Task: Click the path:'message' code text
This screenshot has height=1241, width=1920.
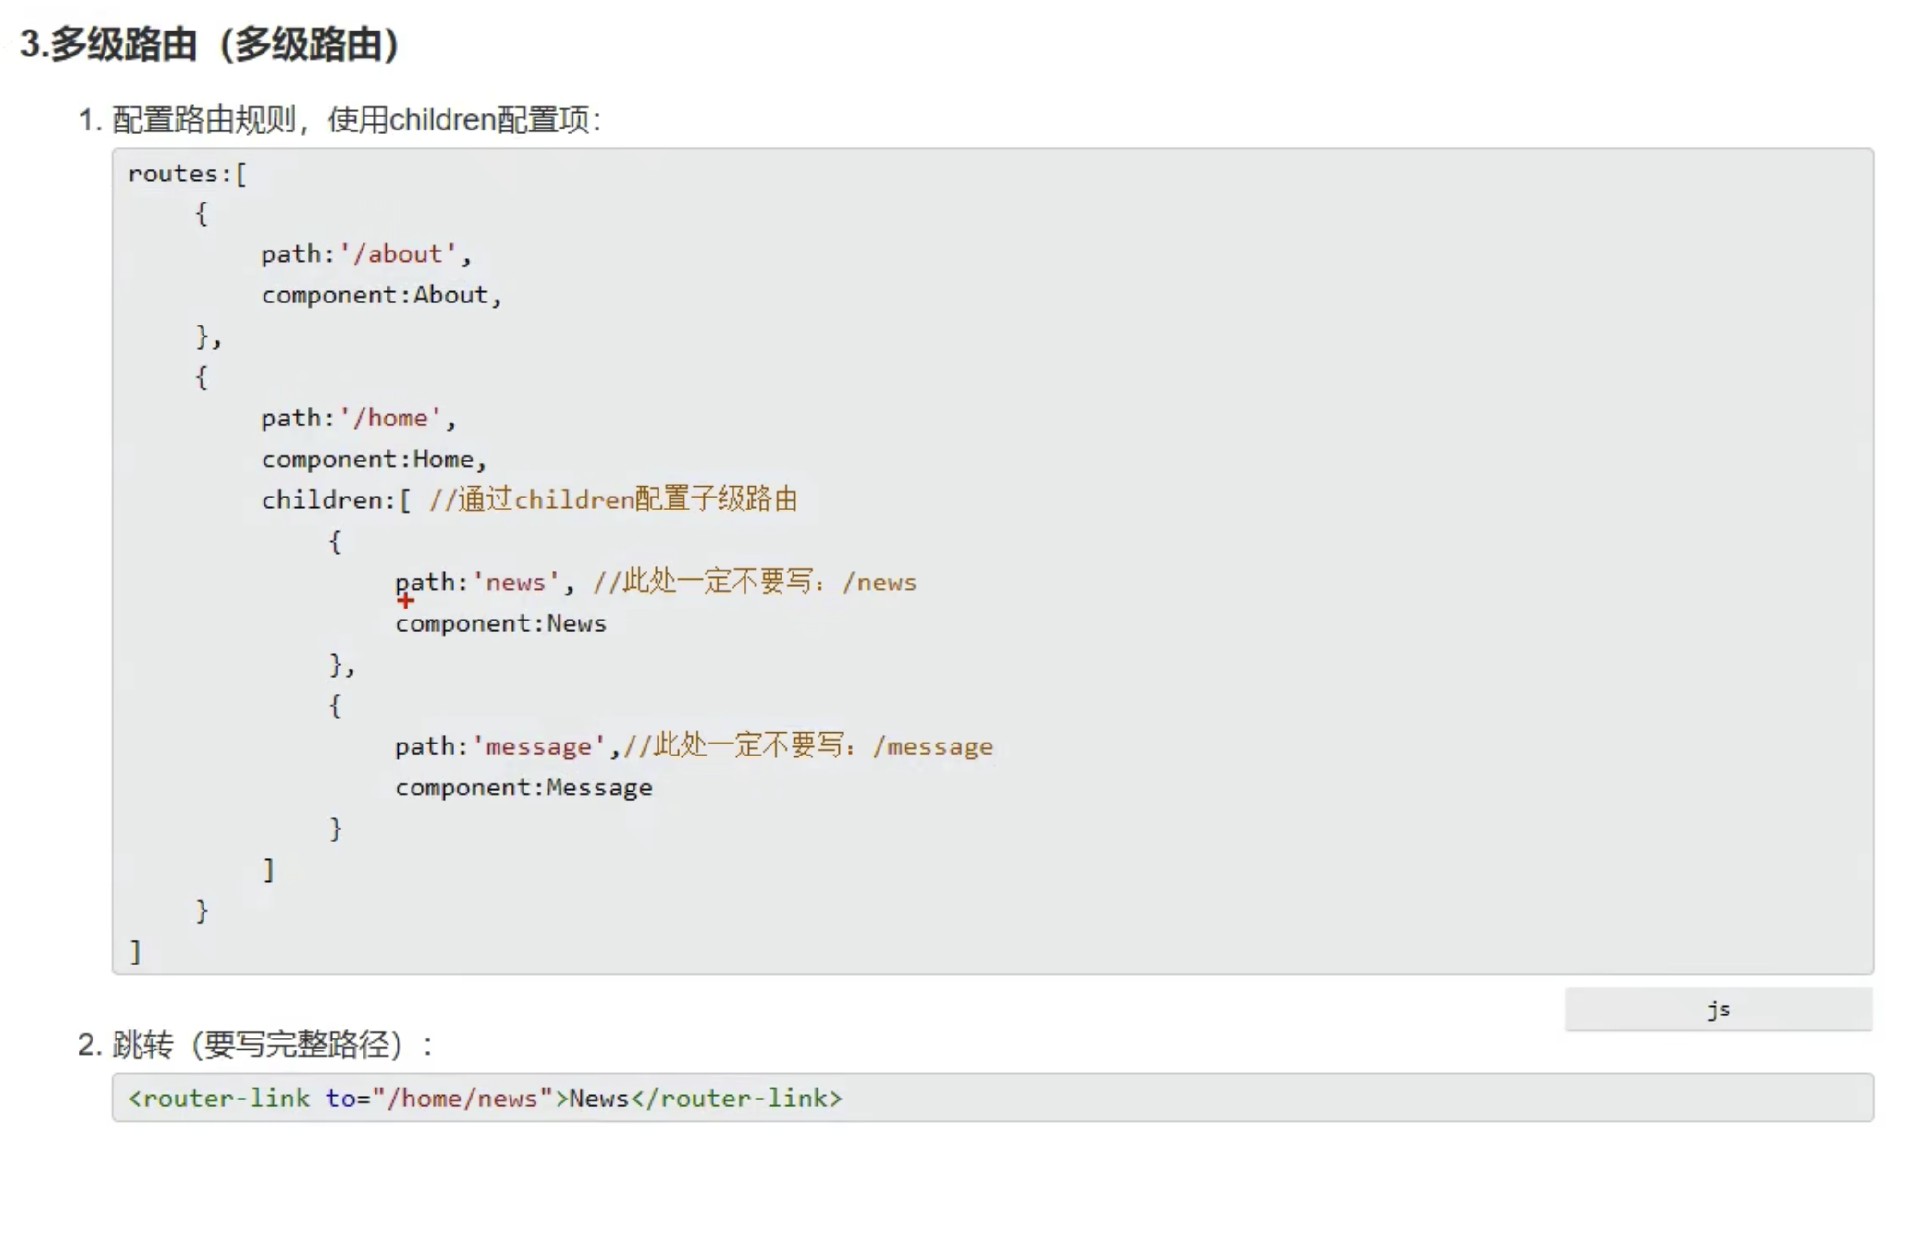Action: (500, 747)
